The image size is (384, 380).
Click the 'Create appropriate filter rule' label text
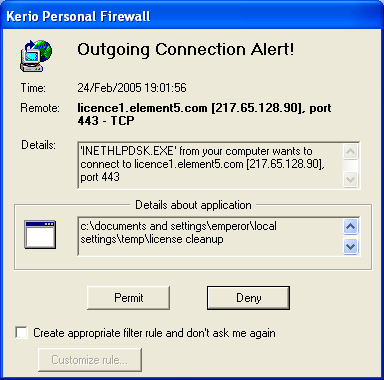pos(154,333)
